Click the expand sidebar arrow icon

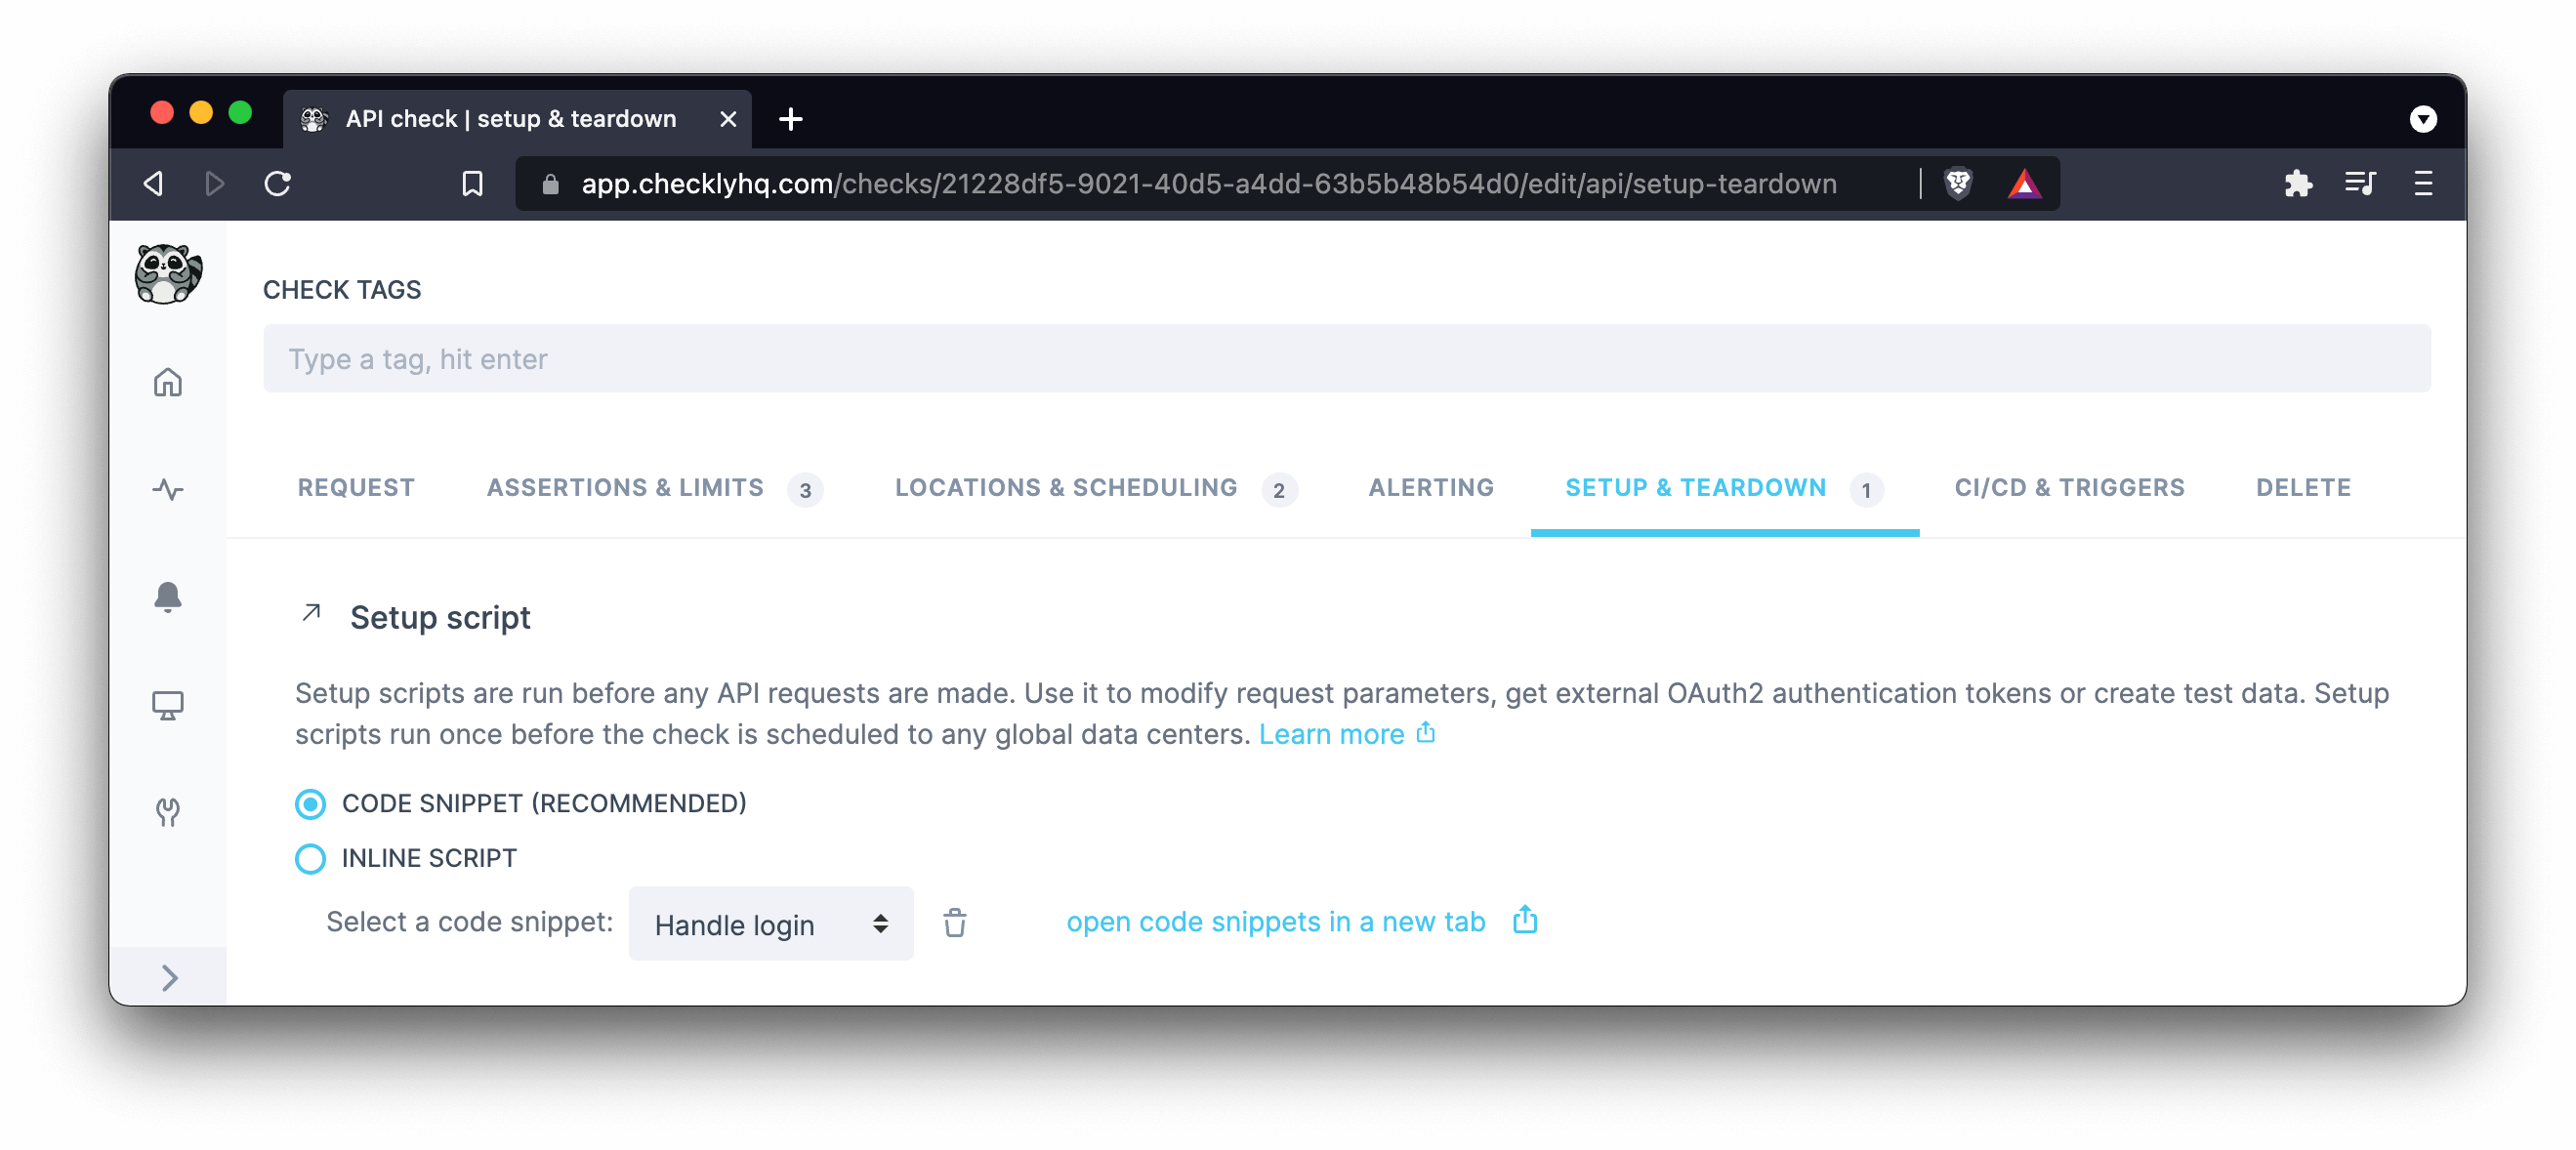tap(168, 976)
